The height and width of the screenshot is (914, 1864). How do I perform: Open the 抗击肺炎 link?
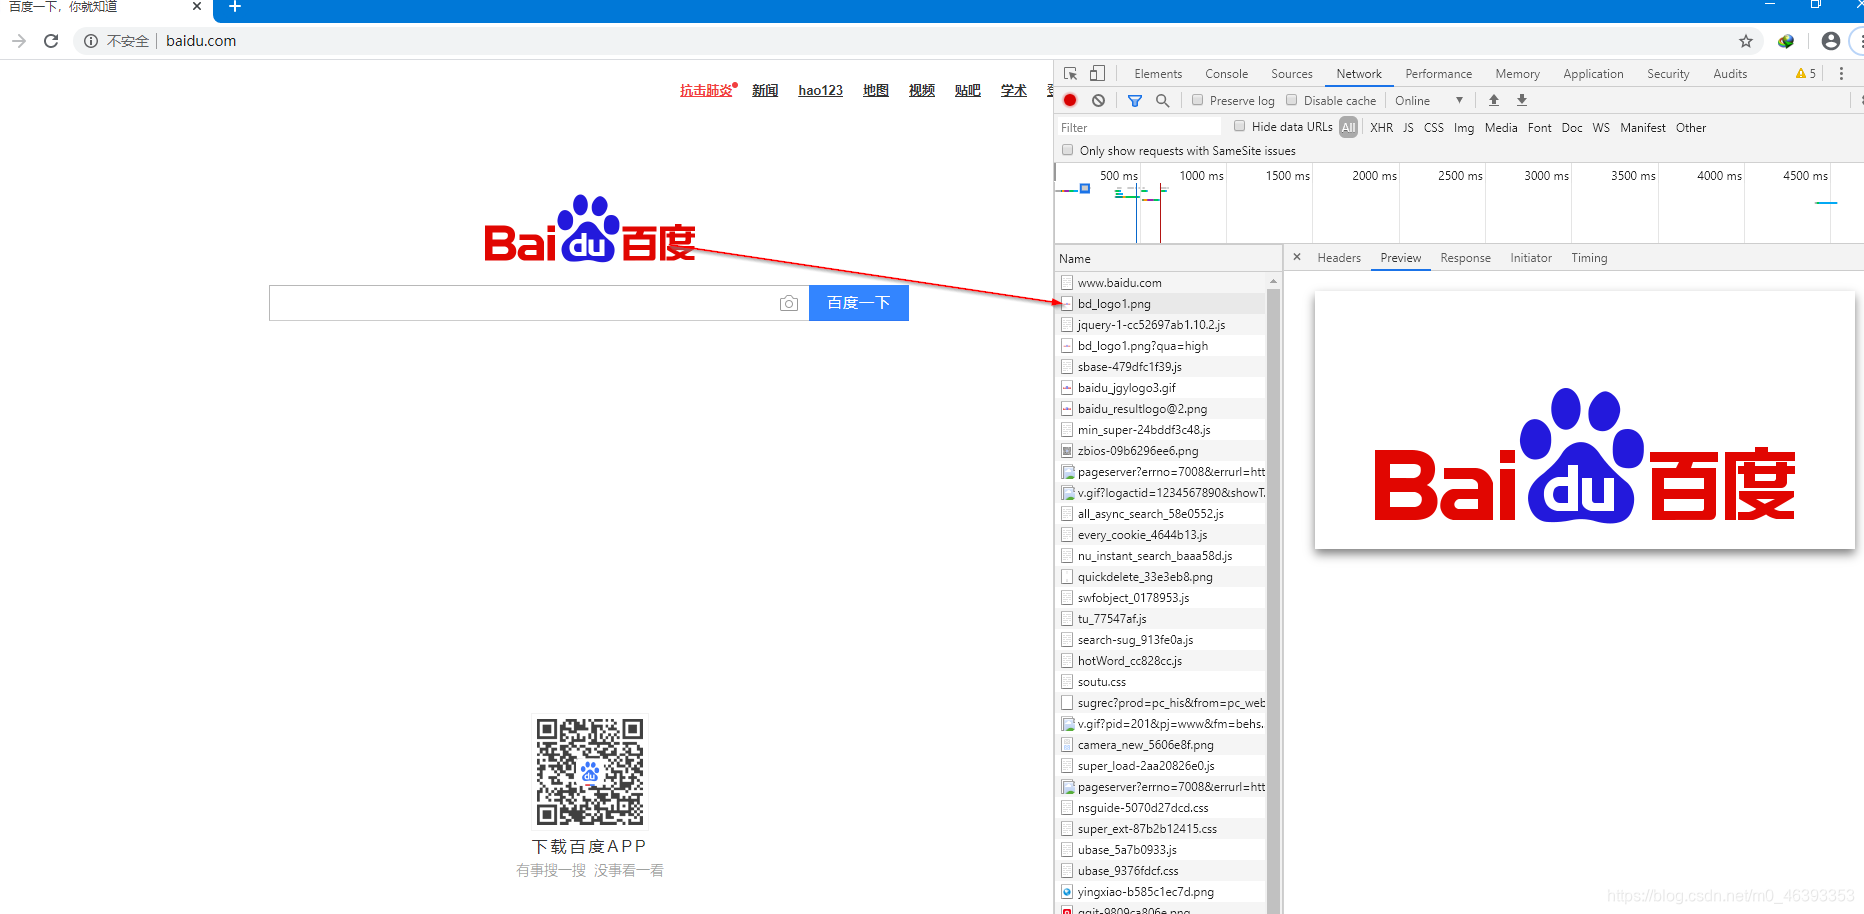[706, 90]
